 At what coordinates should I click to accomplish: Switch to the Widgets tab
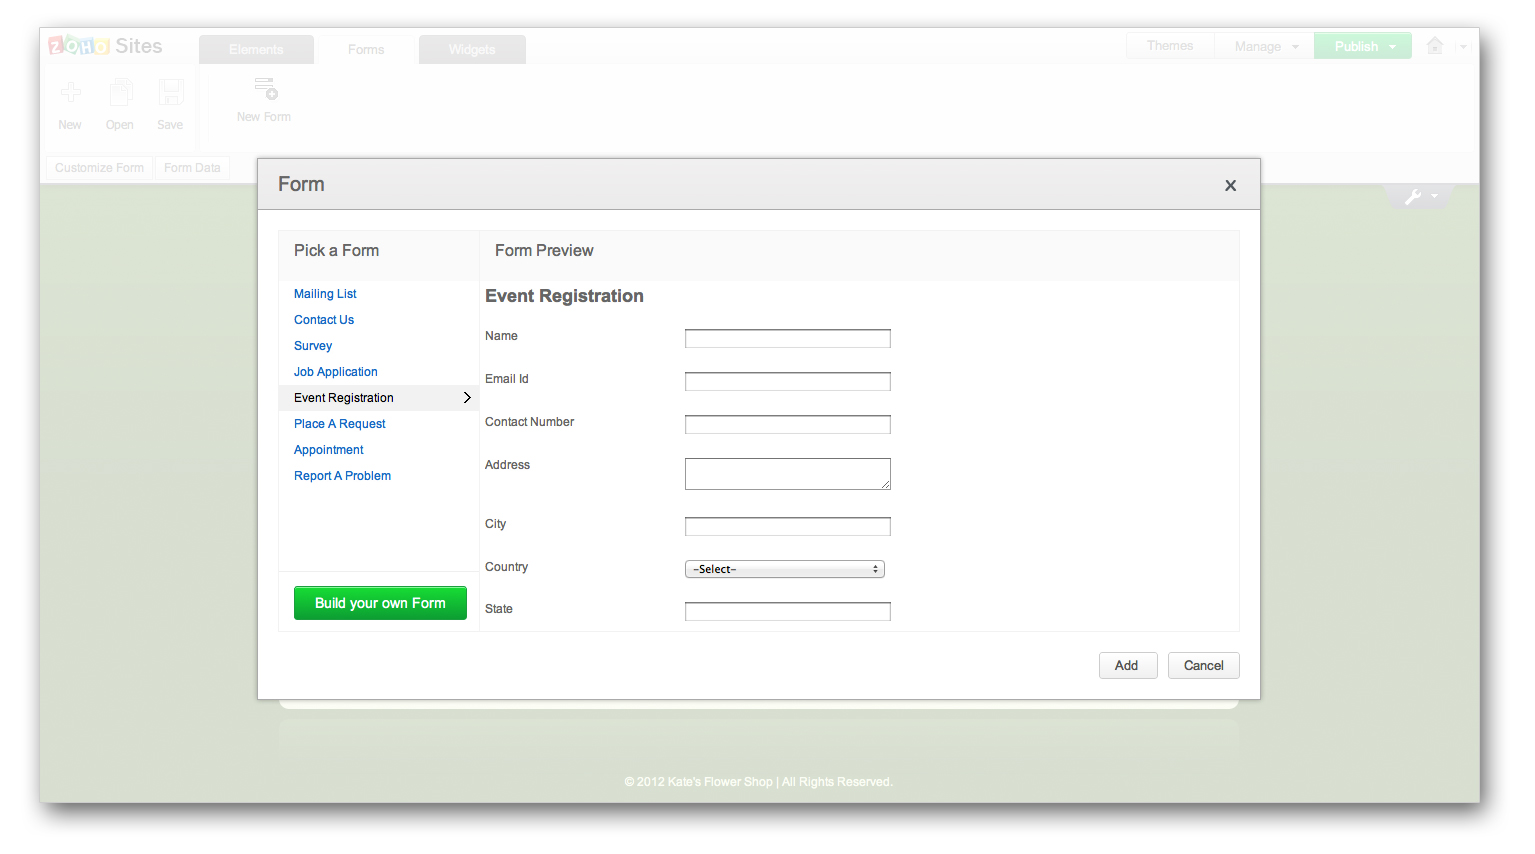(471, 48)
